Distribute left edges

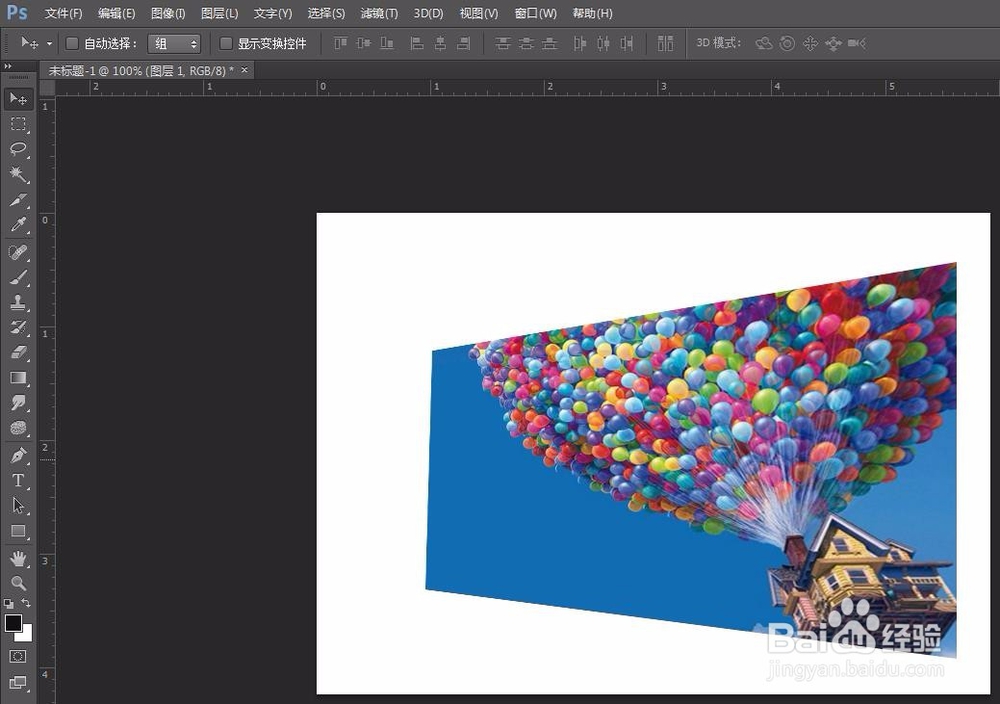[580, 43]
